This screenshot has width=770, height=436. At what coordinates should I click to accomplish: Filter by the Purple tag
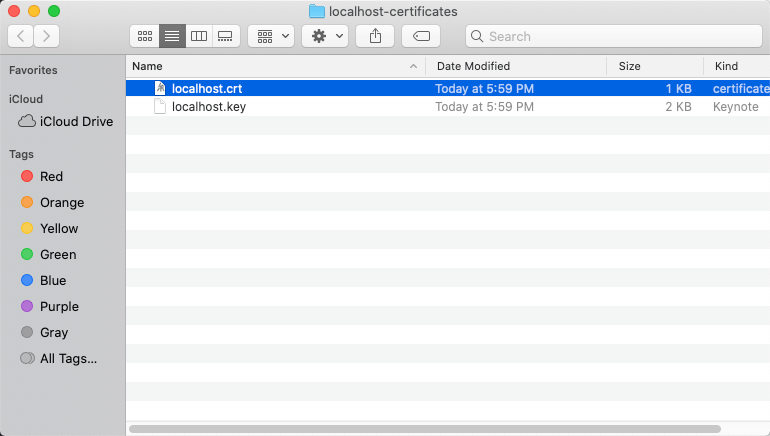pos(50,306)
